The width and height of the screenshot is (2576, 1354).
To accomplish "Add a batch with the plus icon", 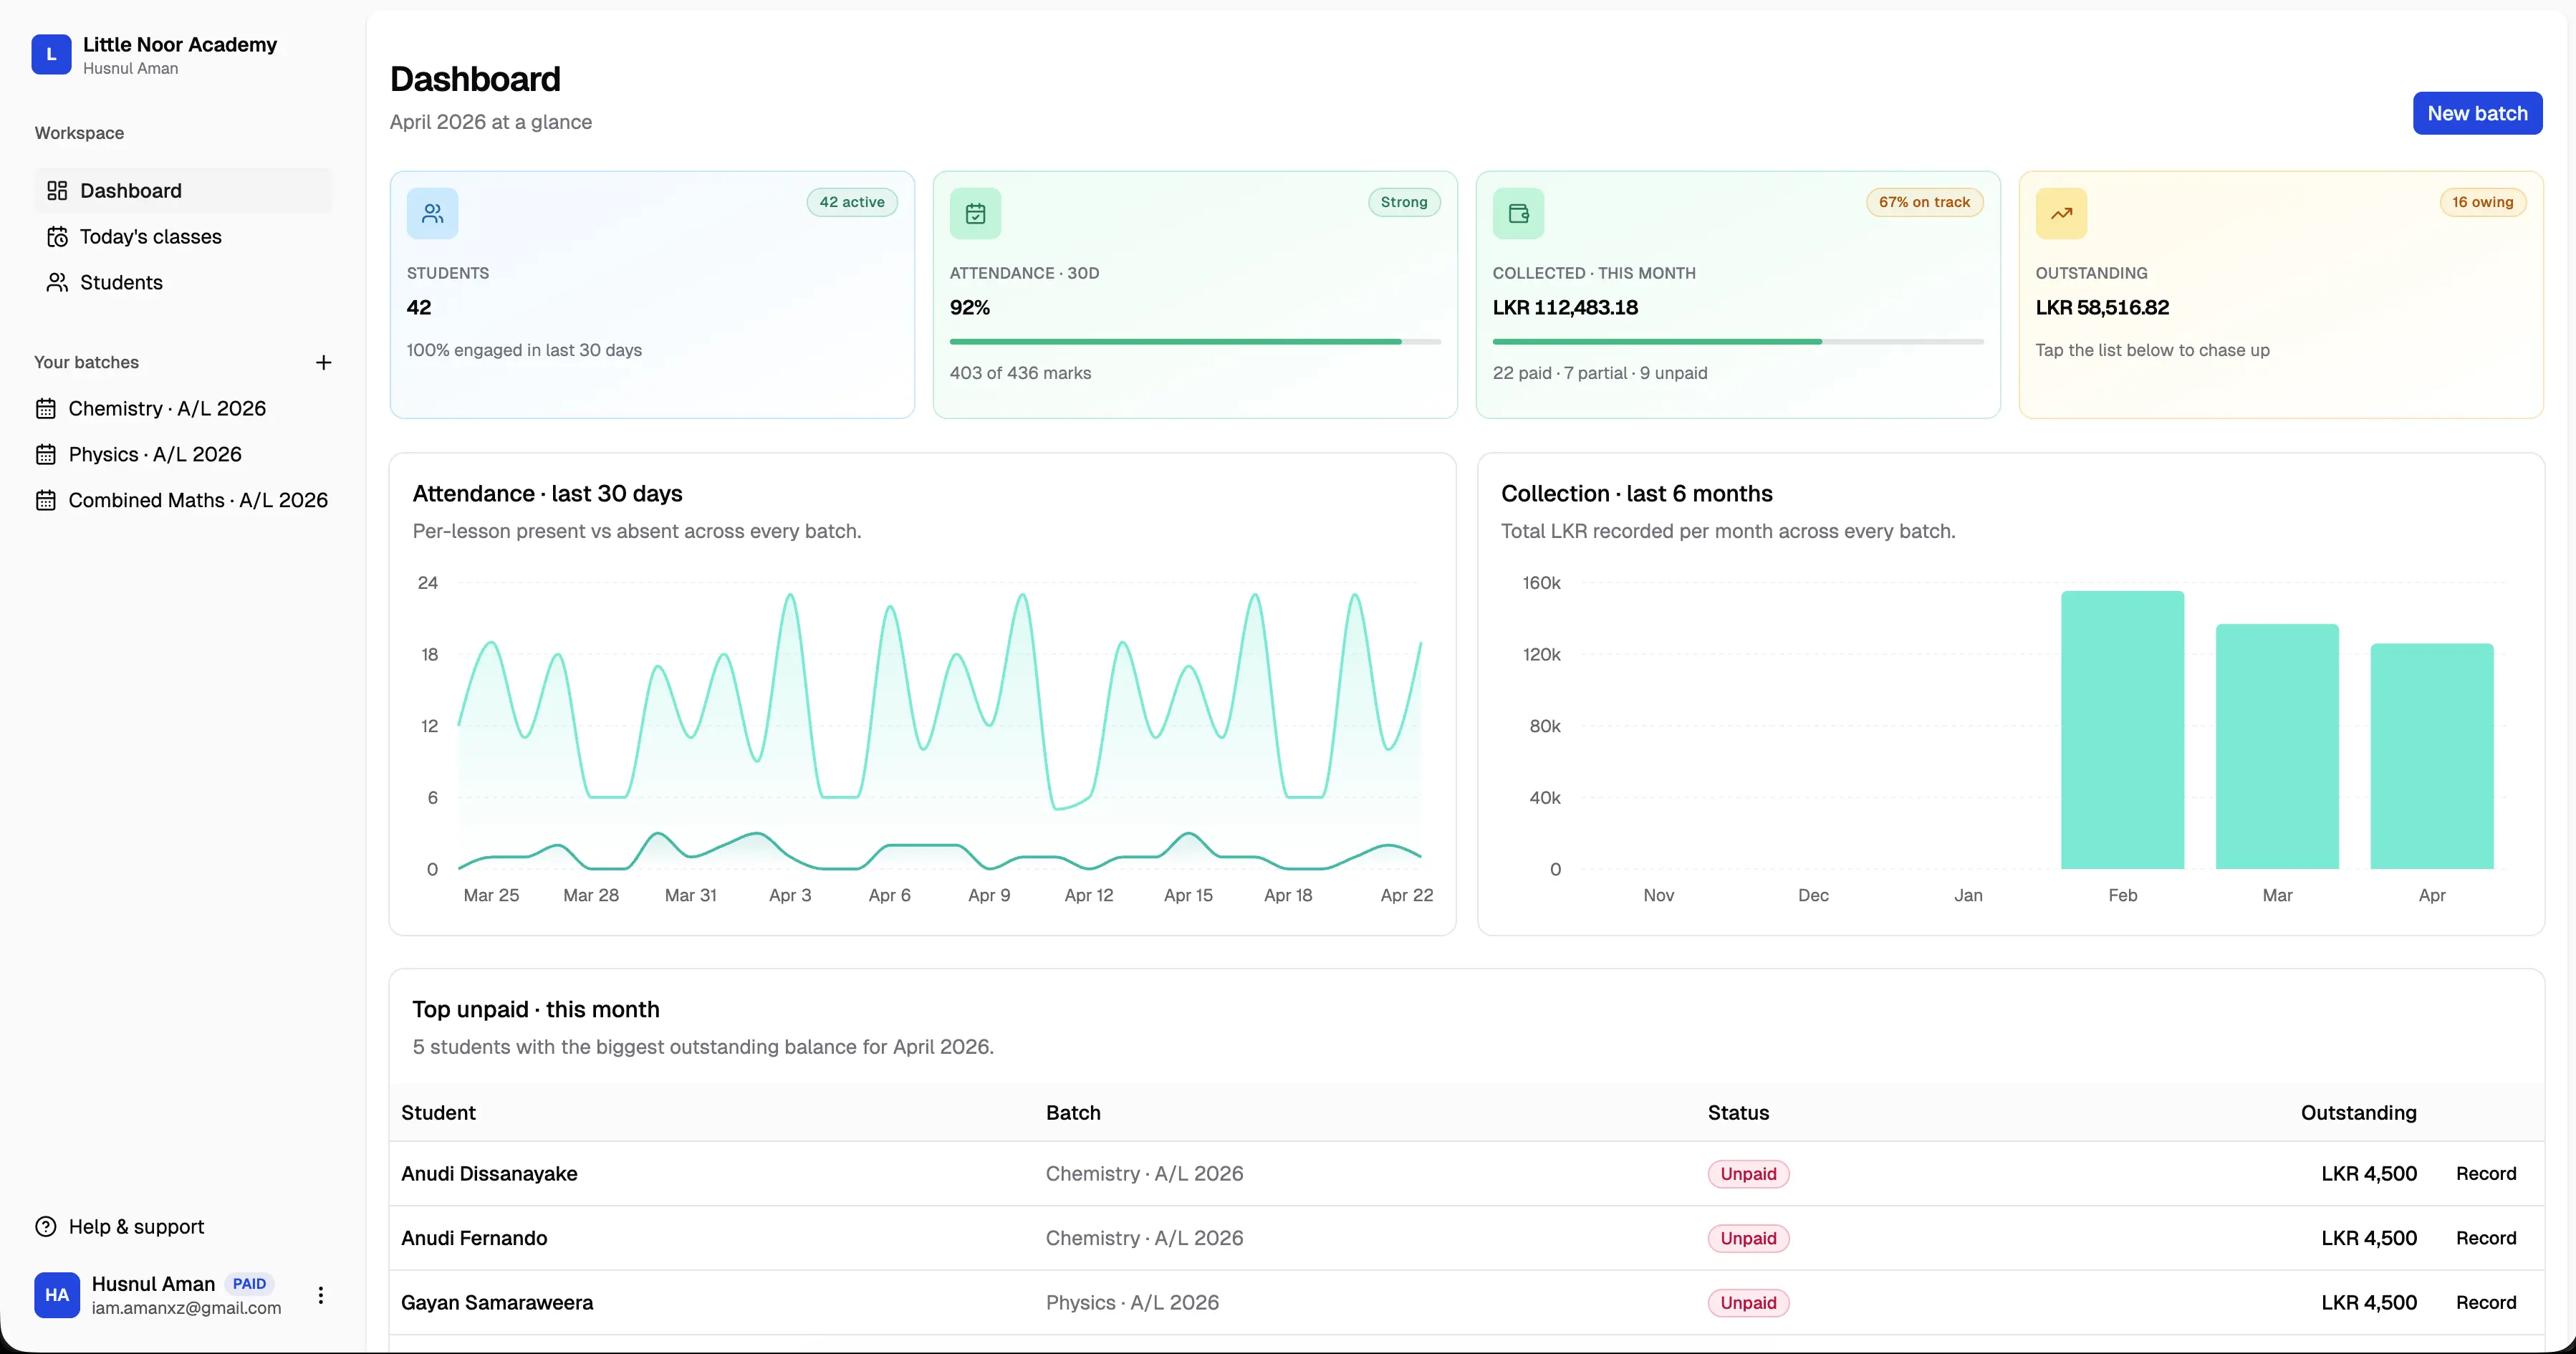I will click(323, 363).
